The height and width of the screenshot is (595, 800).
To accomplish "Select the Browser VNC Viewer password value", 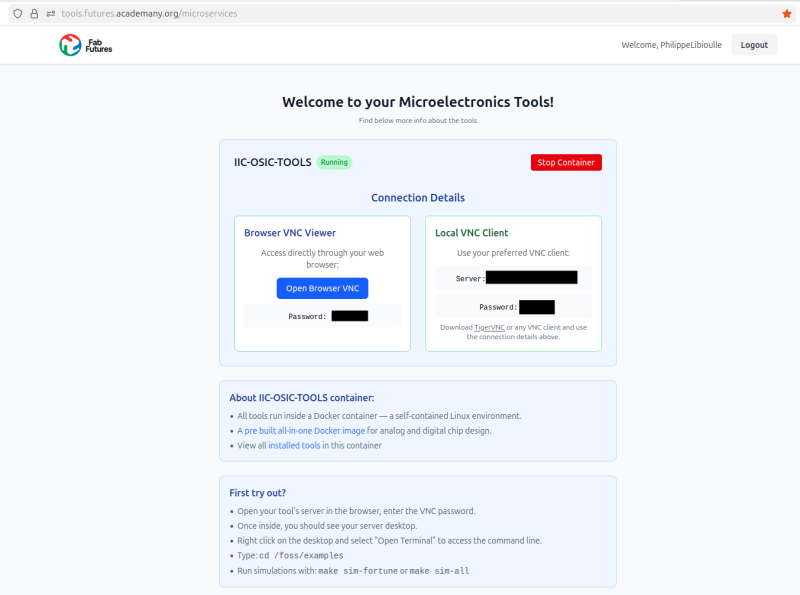I will pos(350,316).
